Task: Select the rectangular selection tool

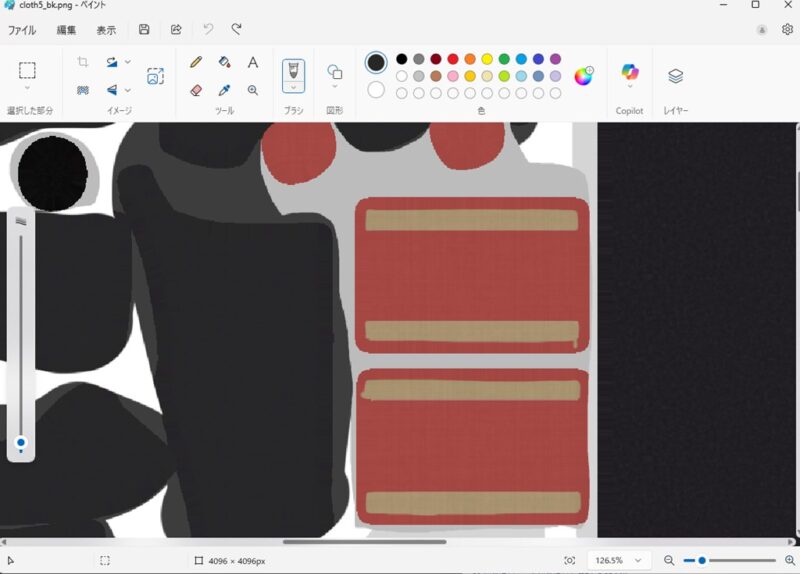Action: coord(27,70)
